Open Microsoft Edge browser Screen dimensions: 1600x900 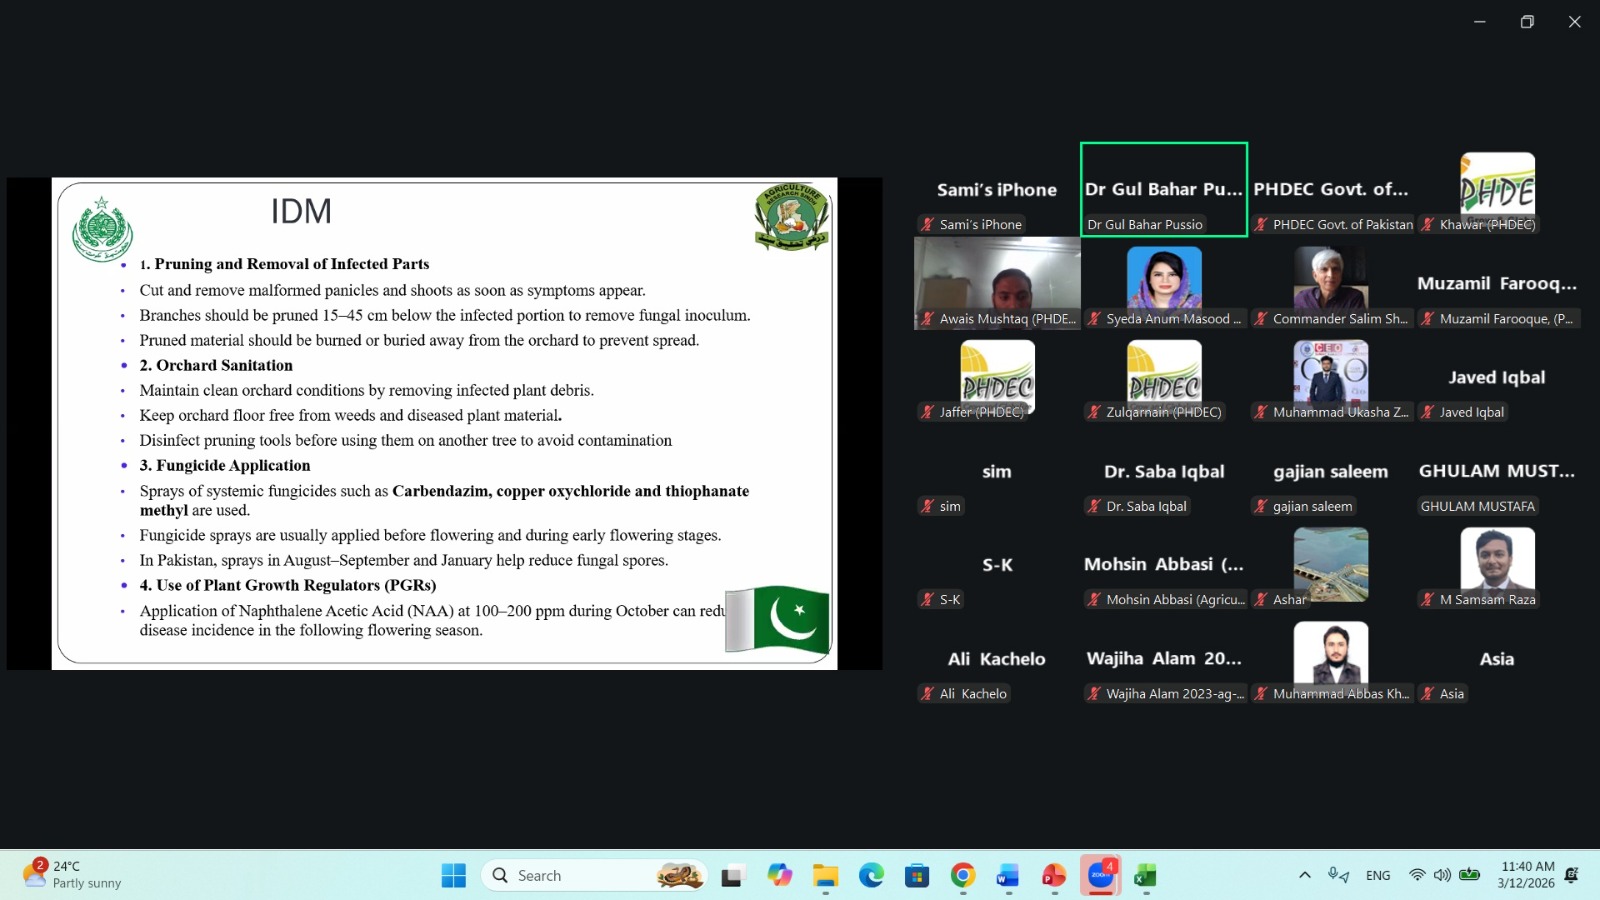tap(871, 876)
